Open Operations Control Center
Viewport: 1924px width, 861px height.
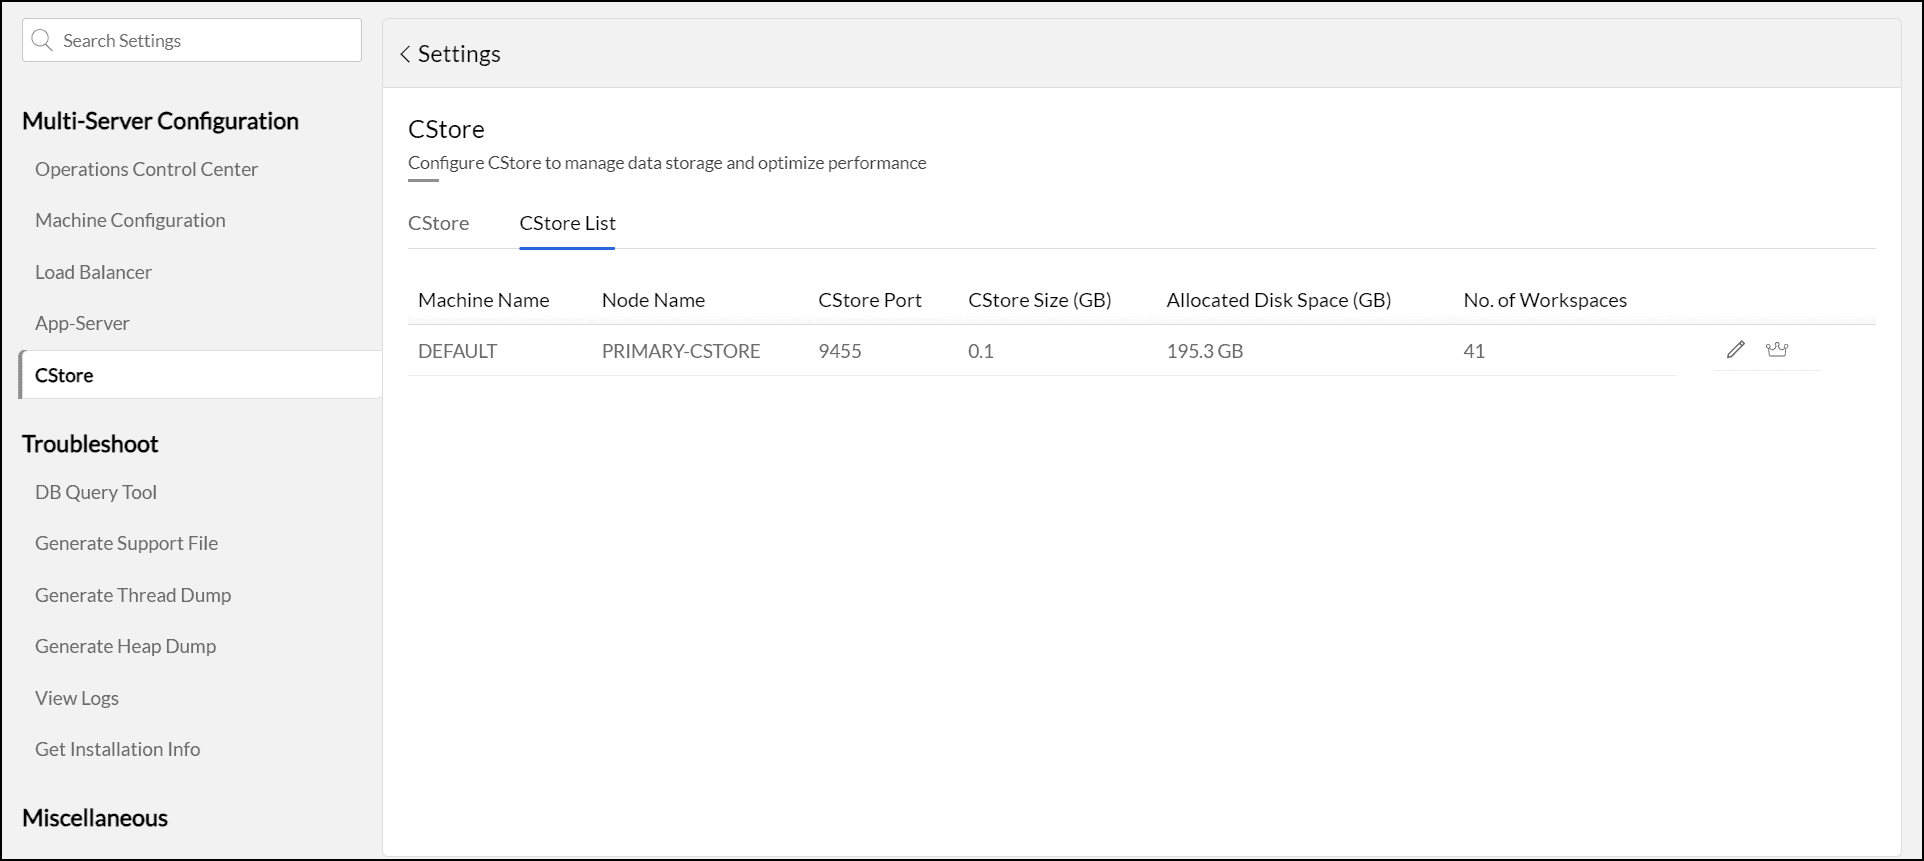[146, 169]
